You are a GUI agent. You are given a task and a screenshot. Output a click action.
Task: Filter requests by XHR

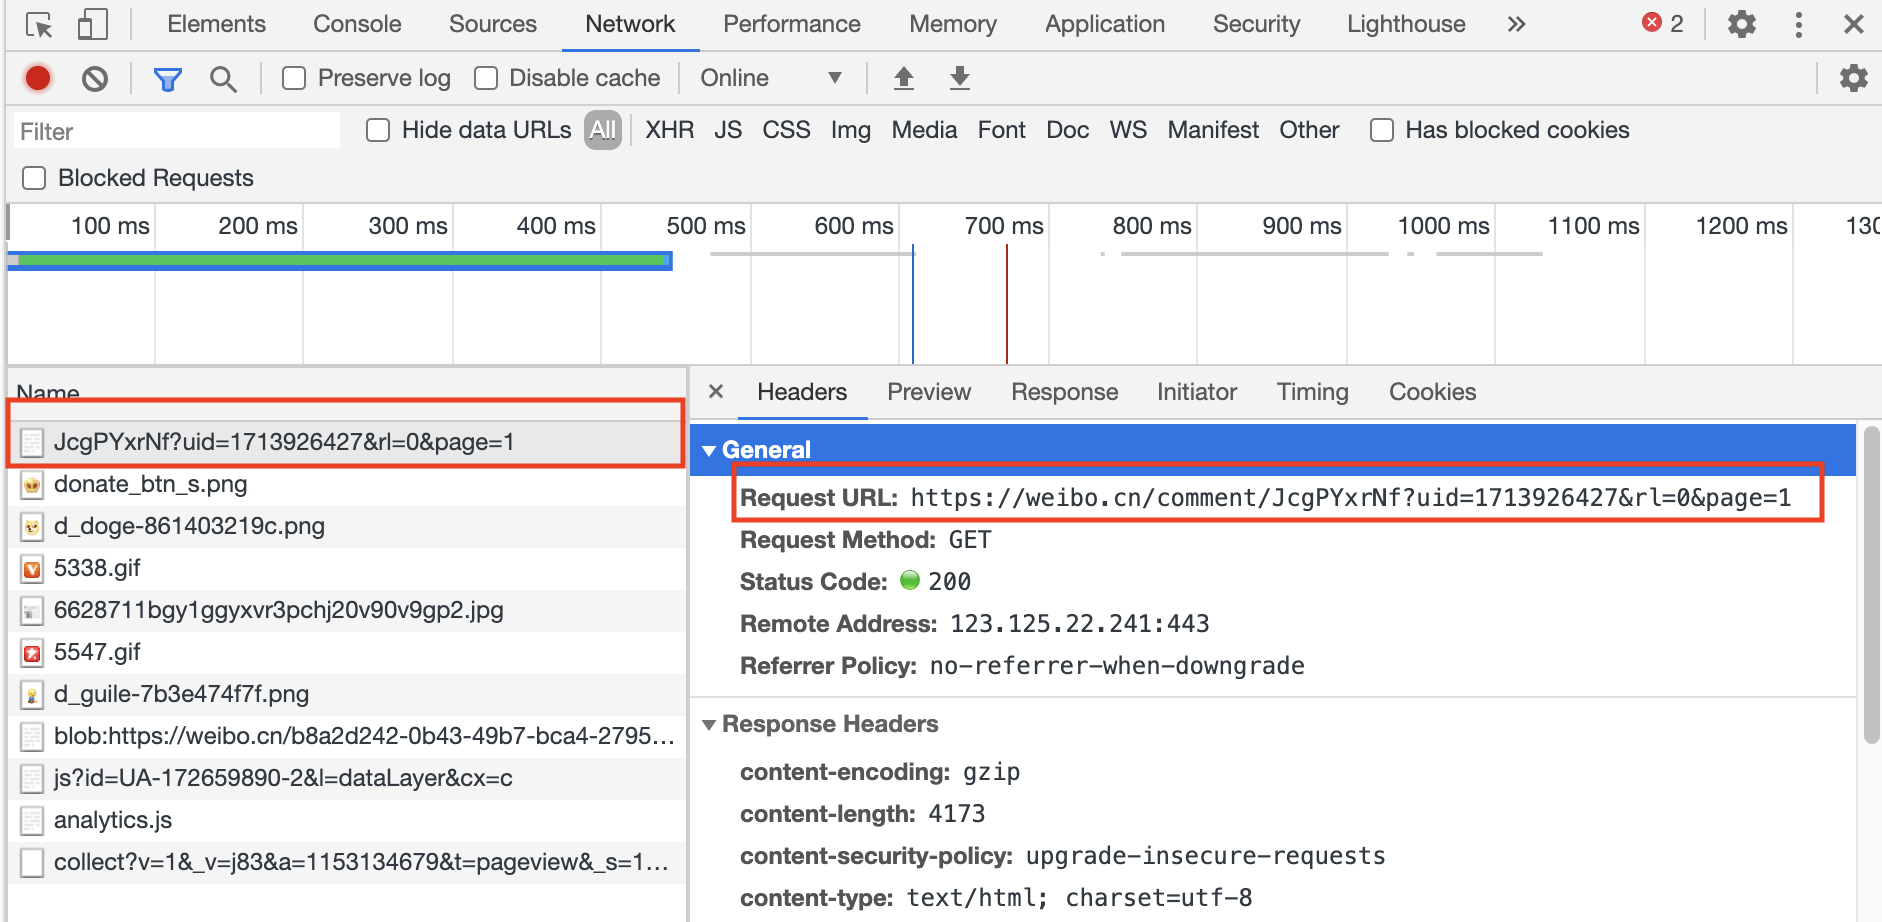pyautogui.click(x=669, y=130)
